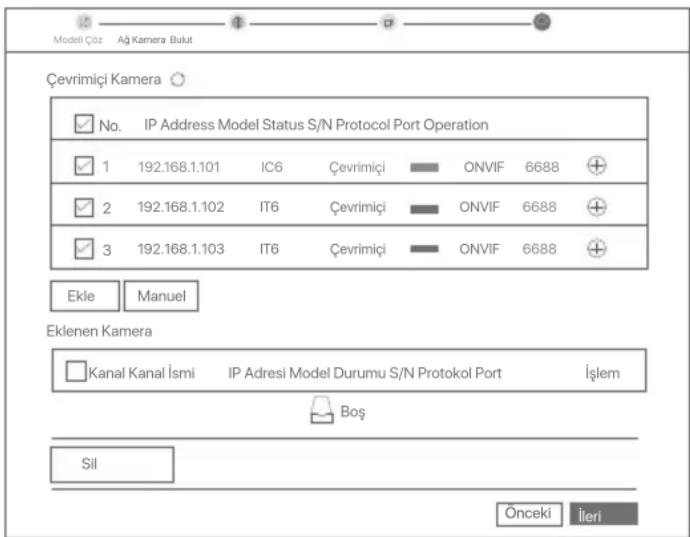Click the Sil button
The width and height of the screenshot is (690, 537).
point(112,464)
